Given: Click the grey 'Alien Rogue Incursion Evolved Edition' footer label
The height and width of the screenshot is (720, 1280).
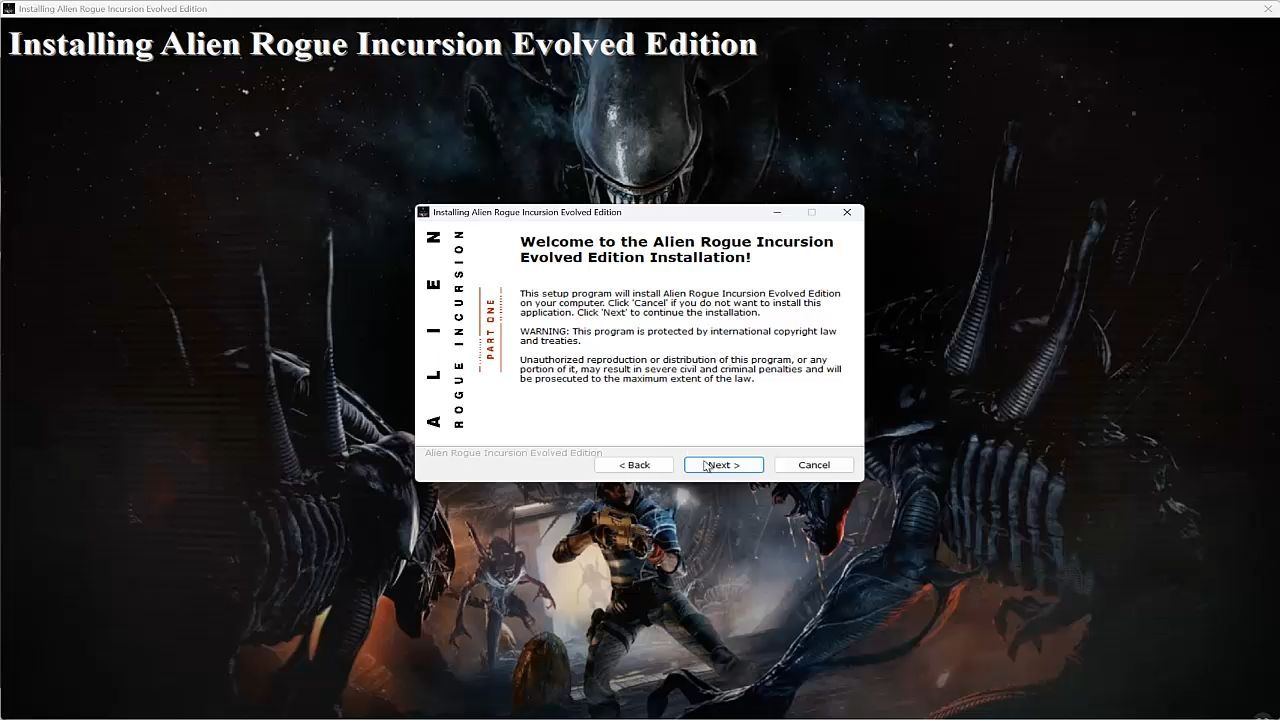Looking at the screenshot, I should pyautogui.click(x=513, y=453).
